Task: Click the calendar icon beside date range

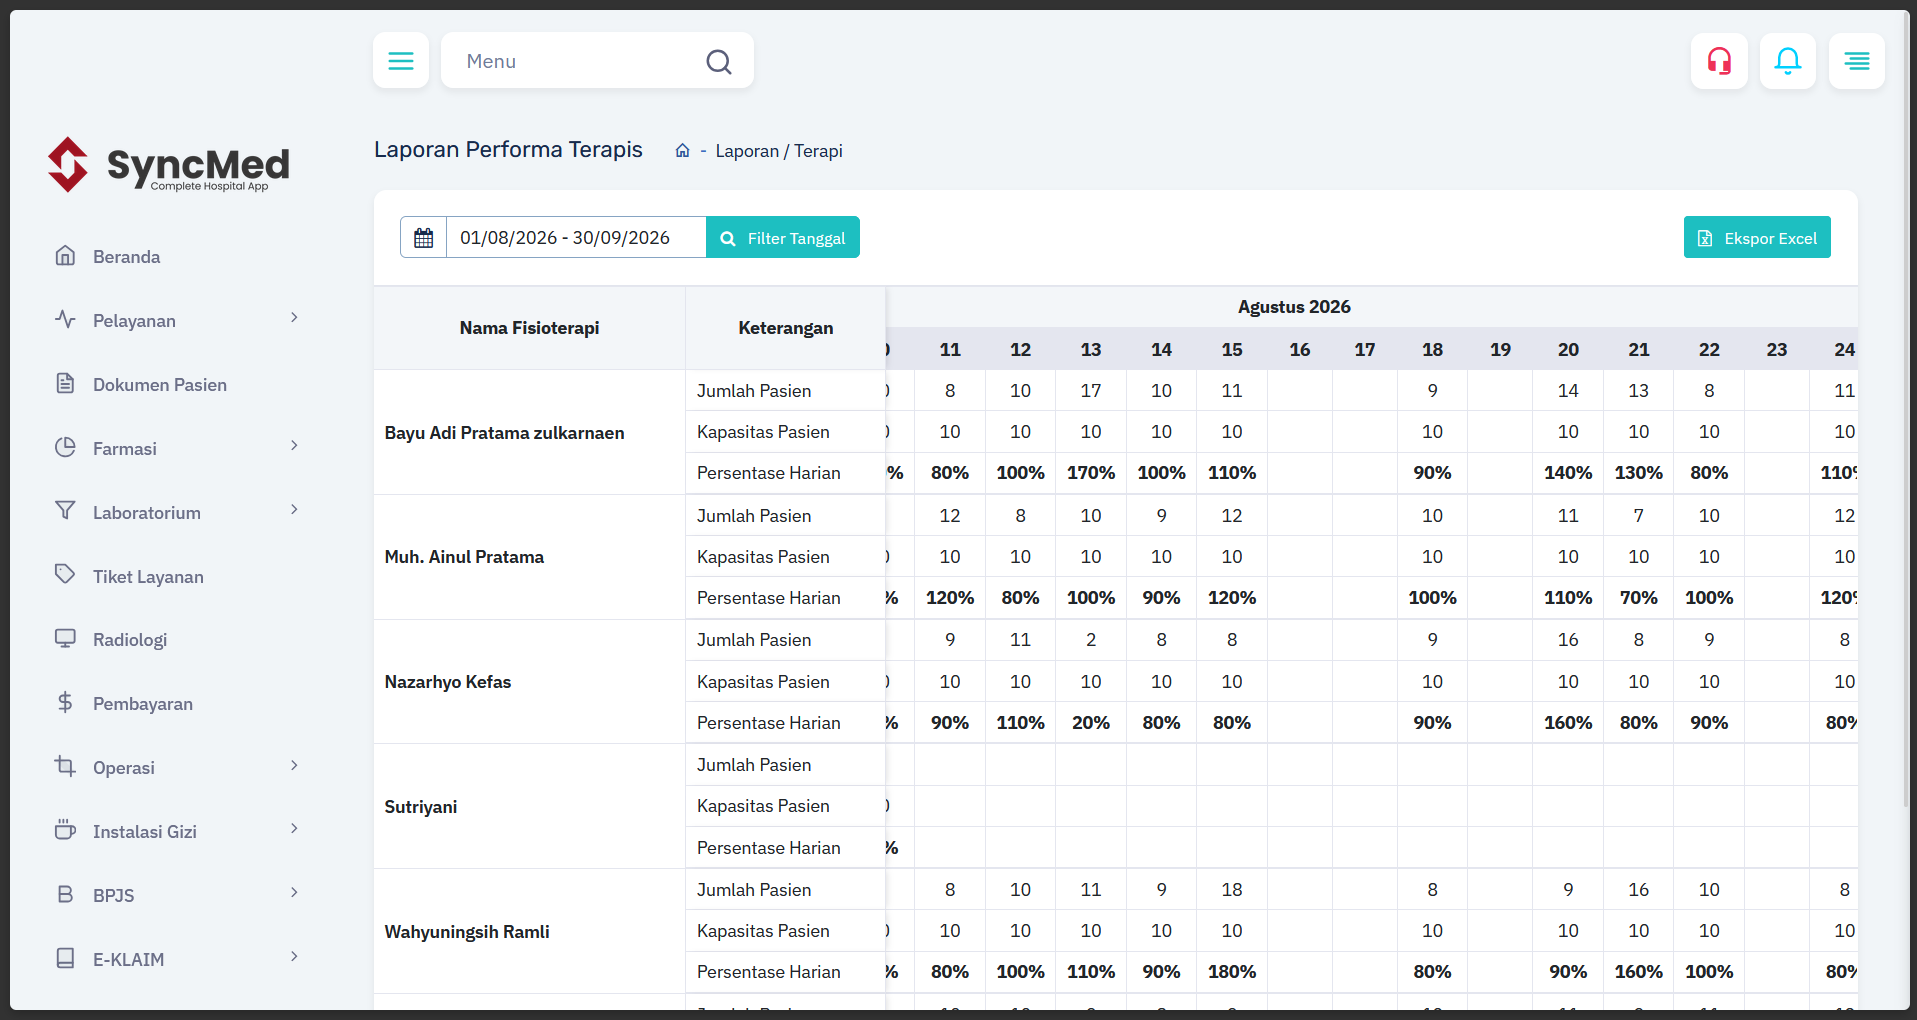Action: 424,238
